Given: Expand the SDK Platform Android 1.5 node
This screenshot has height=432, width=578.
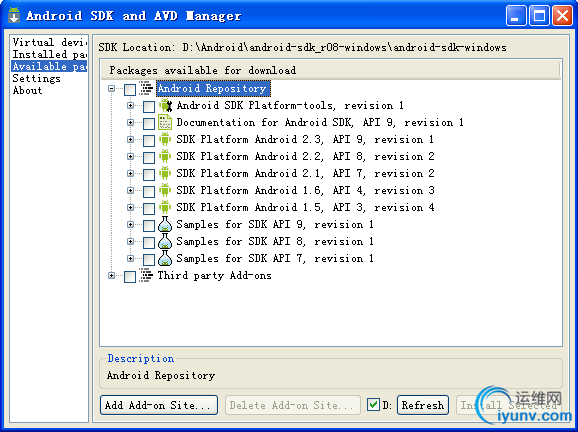Looking at the screenshot, I should coord(130,207).
